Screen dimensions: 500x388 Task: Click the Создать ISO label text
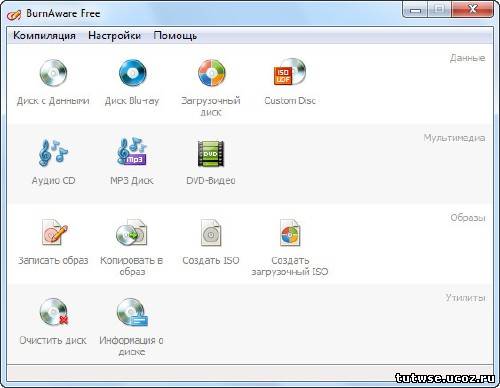211,260
